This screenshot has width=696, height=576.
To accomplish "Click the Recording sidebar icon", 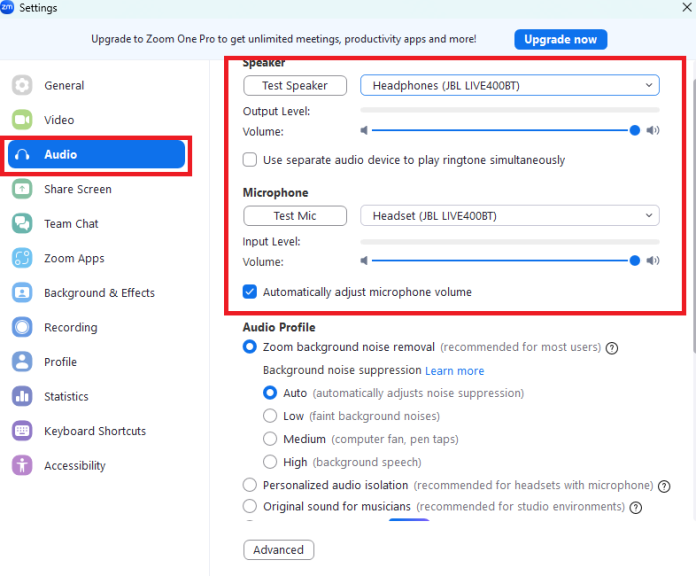I will point(22,327).
